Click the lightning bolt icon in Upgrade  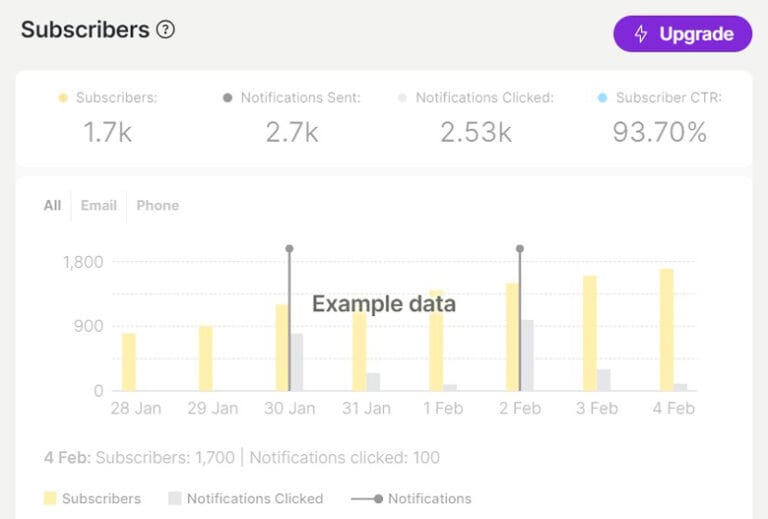pos(641,34)
